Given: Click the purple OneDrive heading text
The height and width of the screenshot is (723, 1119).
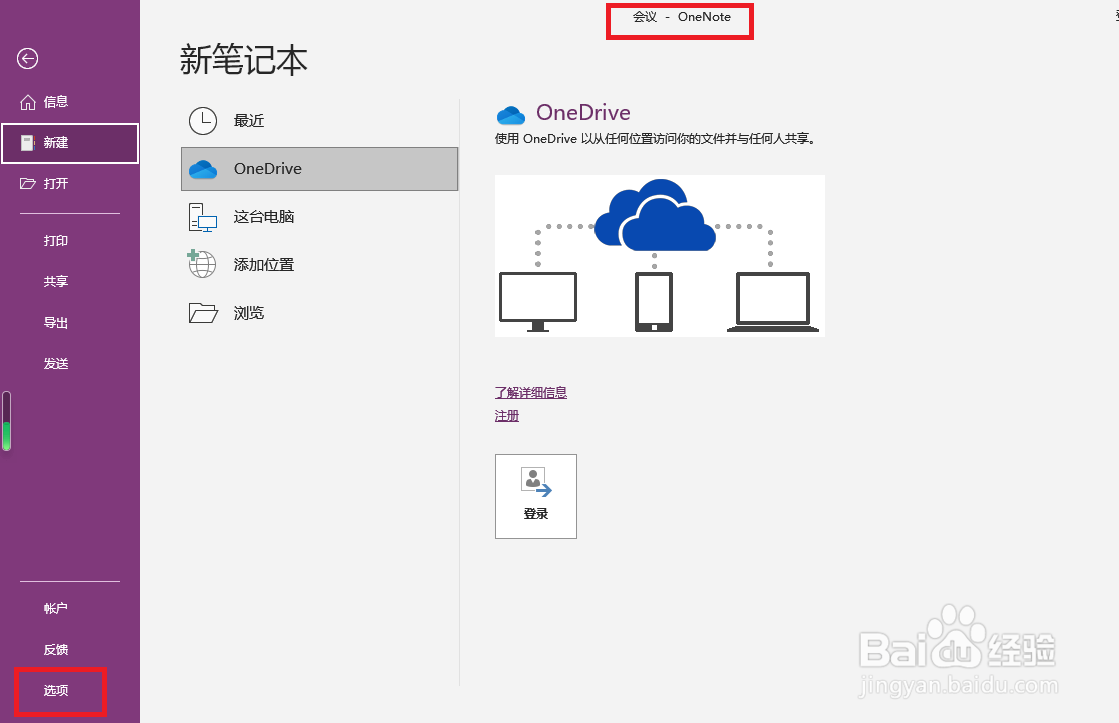Looking at the screenshot, I should [583, 113].
